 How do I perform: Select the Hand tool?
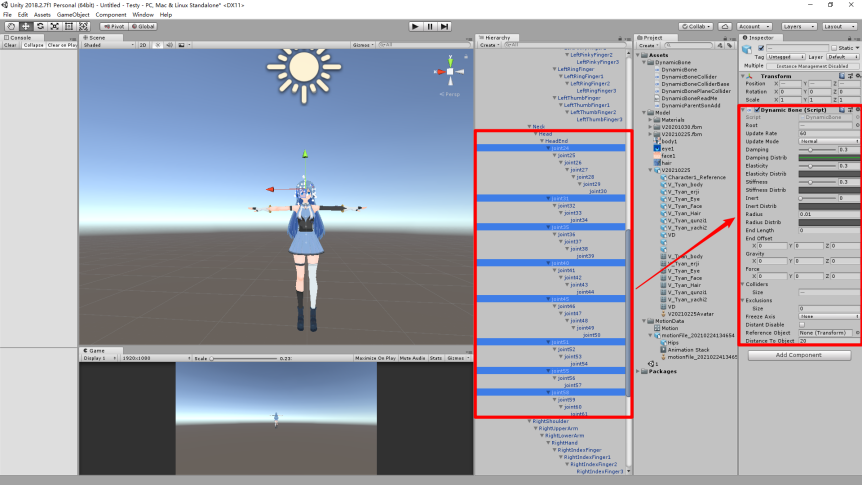coord(11,26)
